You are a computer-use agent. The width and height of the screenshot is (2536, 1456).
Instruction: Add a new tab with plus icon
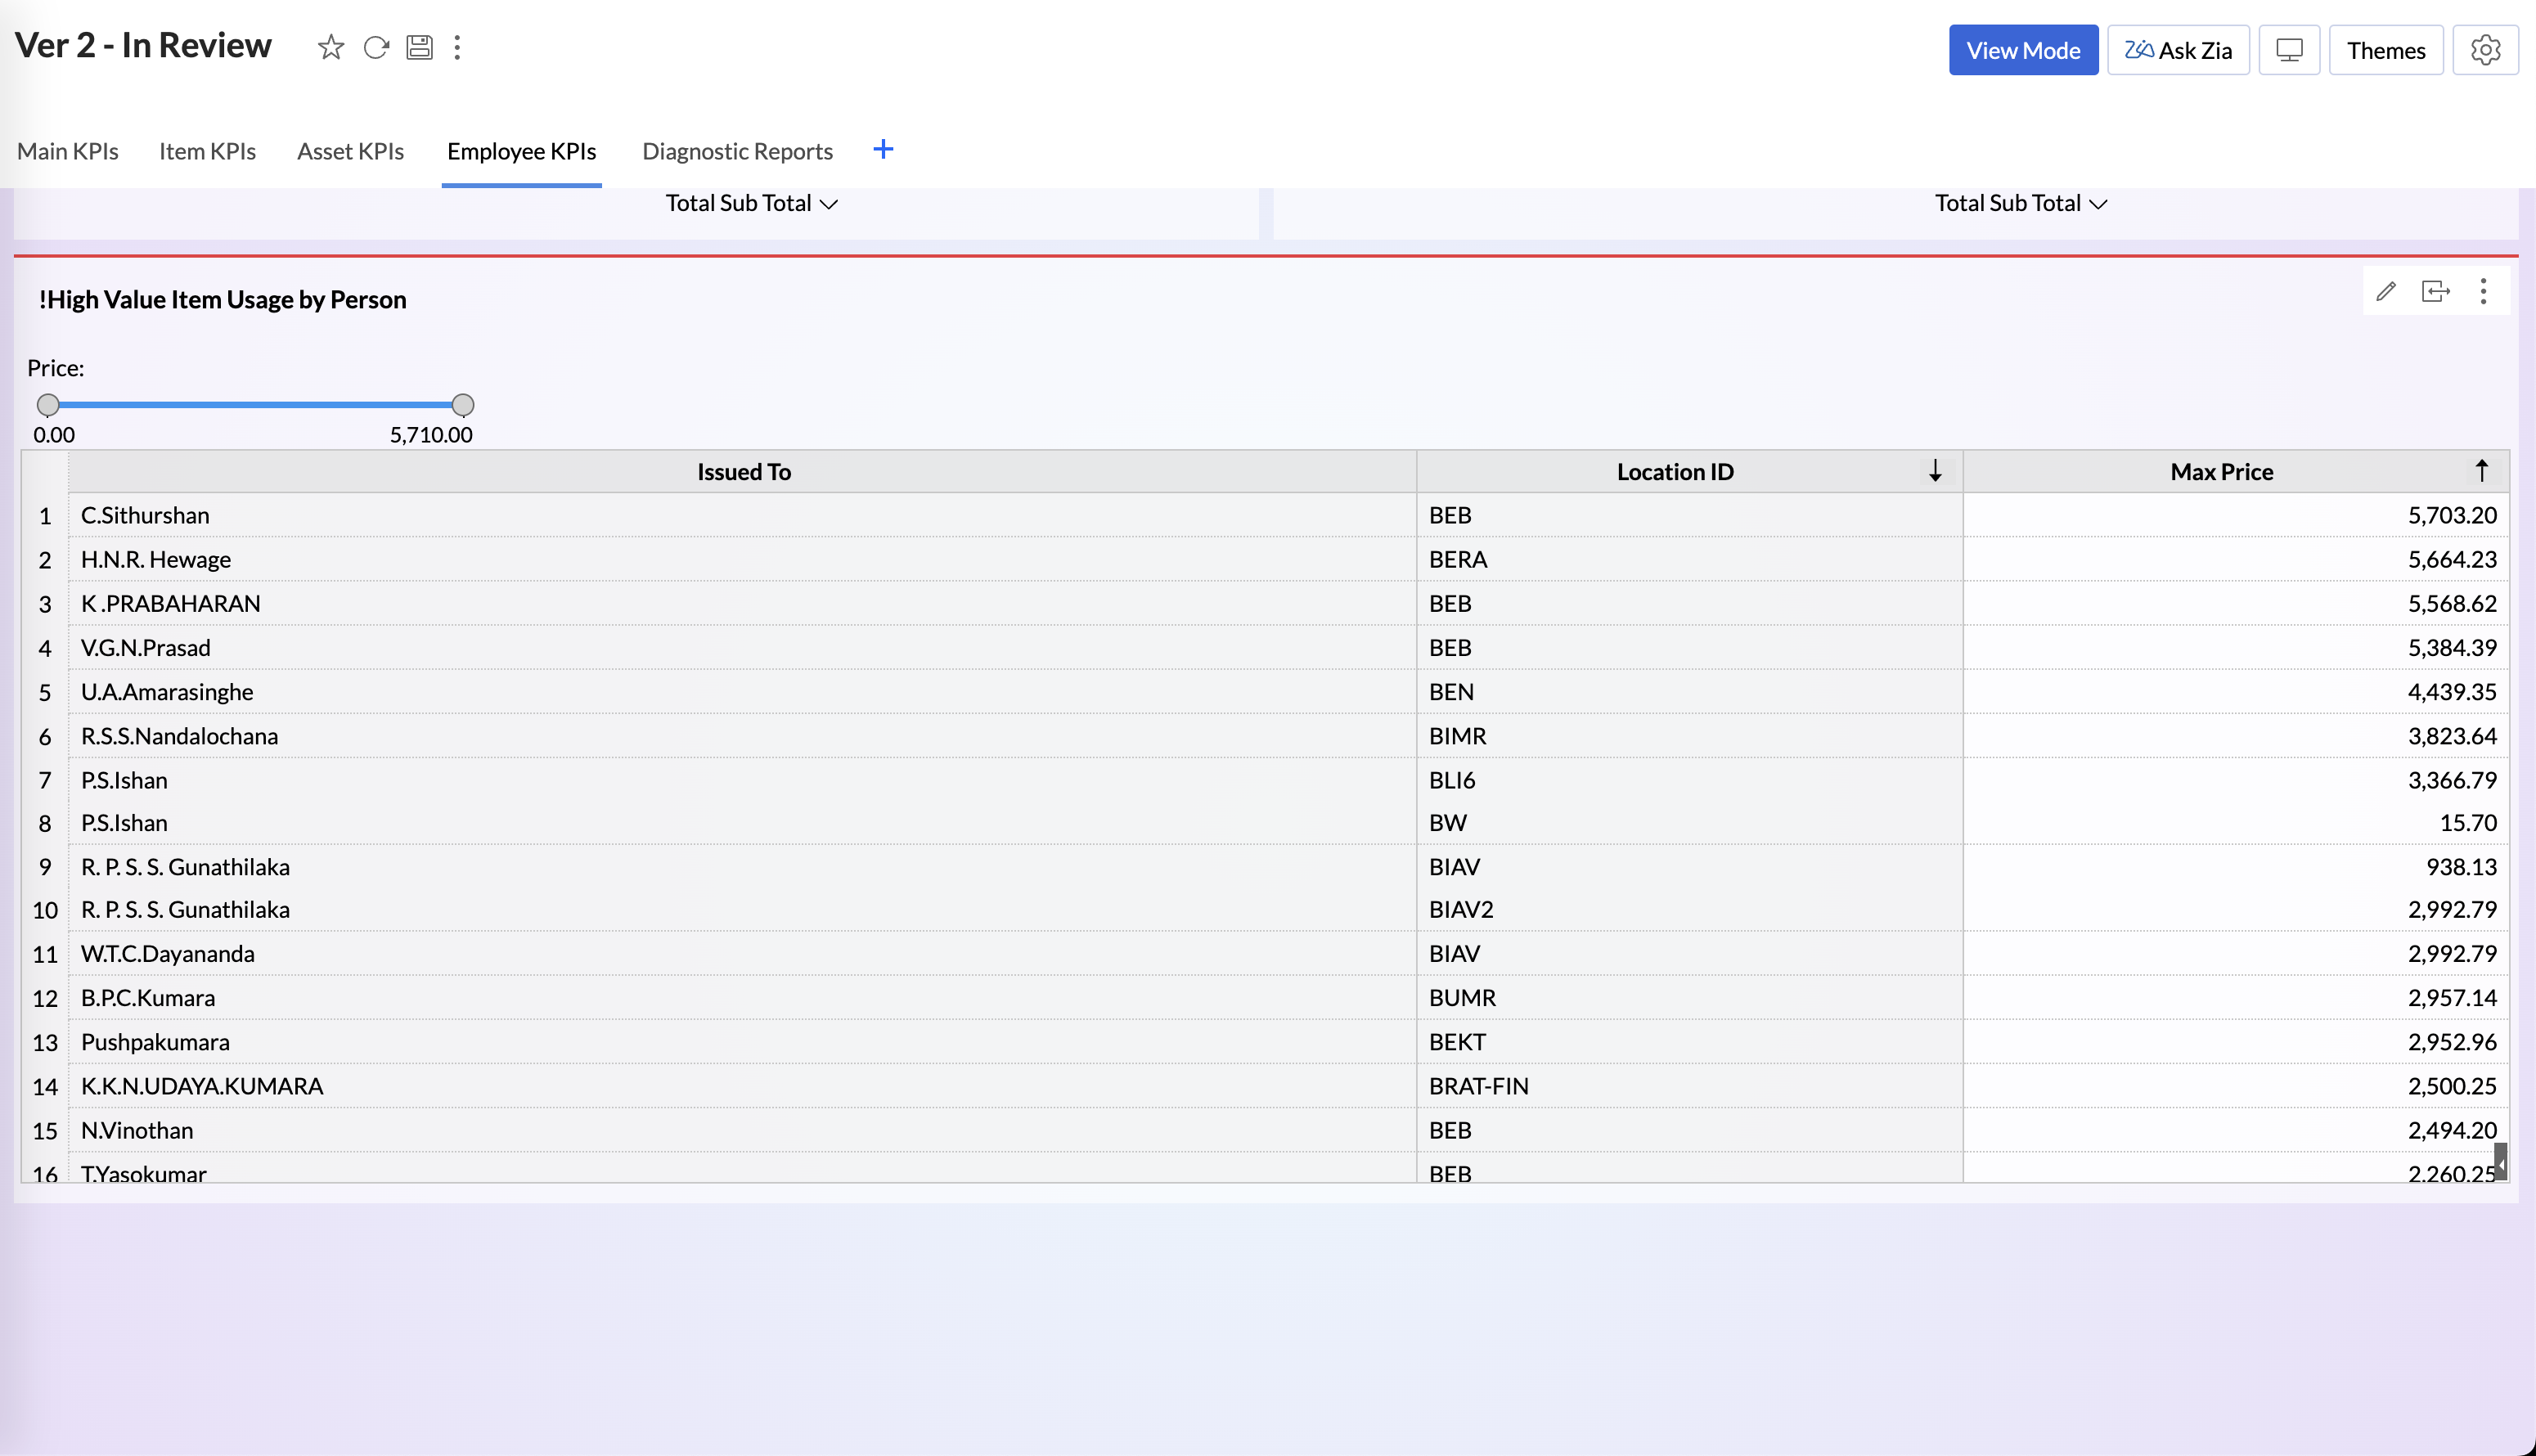(883, 150)
